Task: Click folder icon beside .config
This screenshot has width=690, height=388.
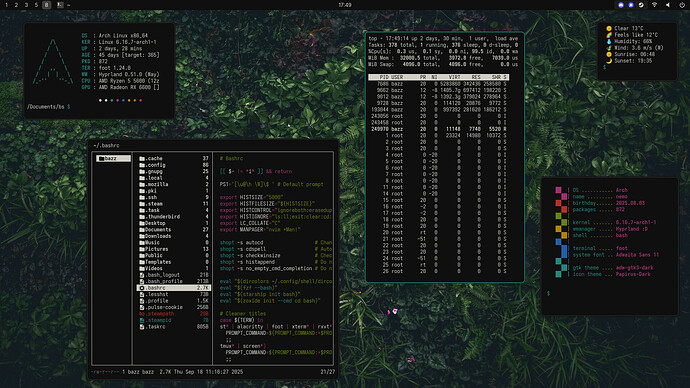Action: [x=142, y=165]
